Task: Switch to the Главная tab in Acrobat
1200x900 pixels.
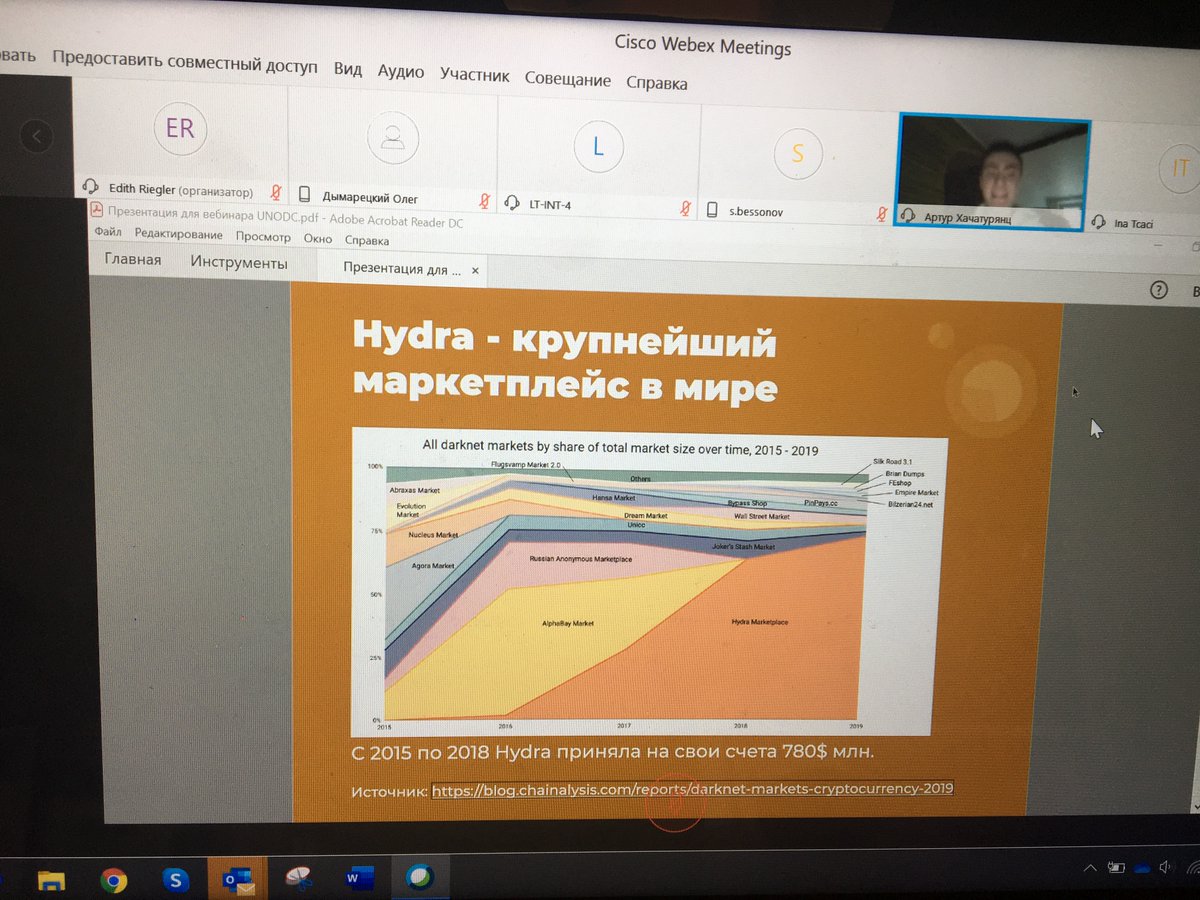Action: (x=133, y=260)
